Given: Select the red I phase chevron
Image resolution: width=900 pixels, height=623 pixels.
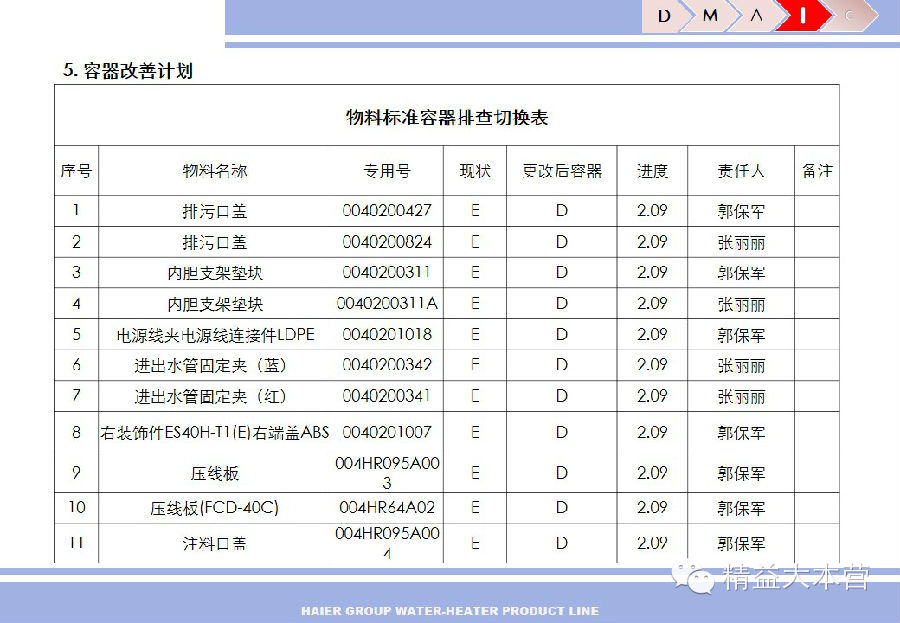Looking at the screenshot, I should pyautogui.click(x=803, y=16).
